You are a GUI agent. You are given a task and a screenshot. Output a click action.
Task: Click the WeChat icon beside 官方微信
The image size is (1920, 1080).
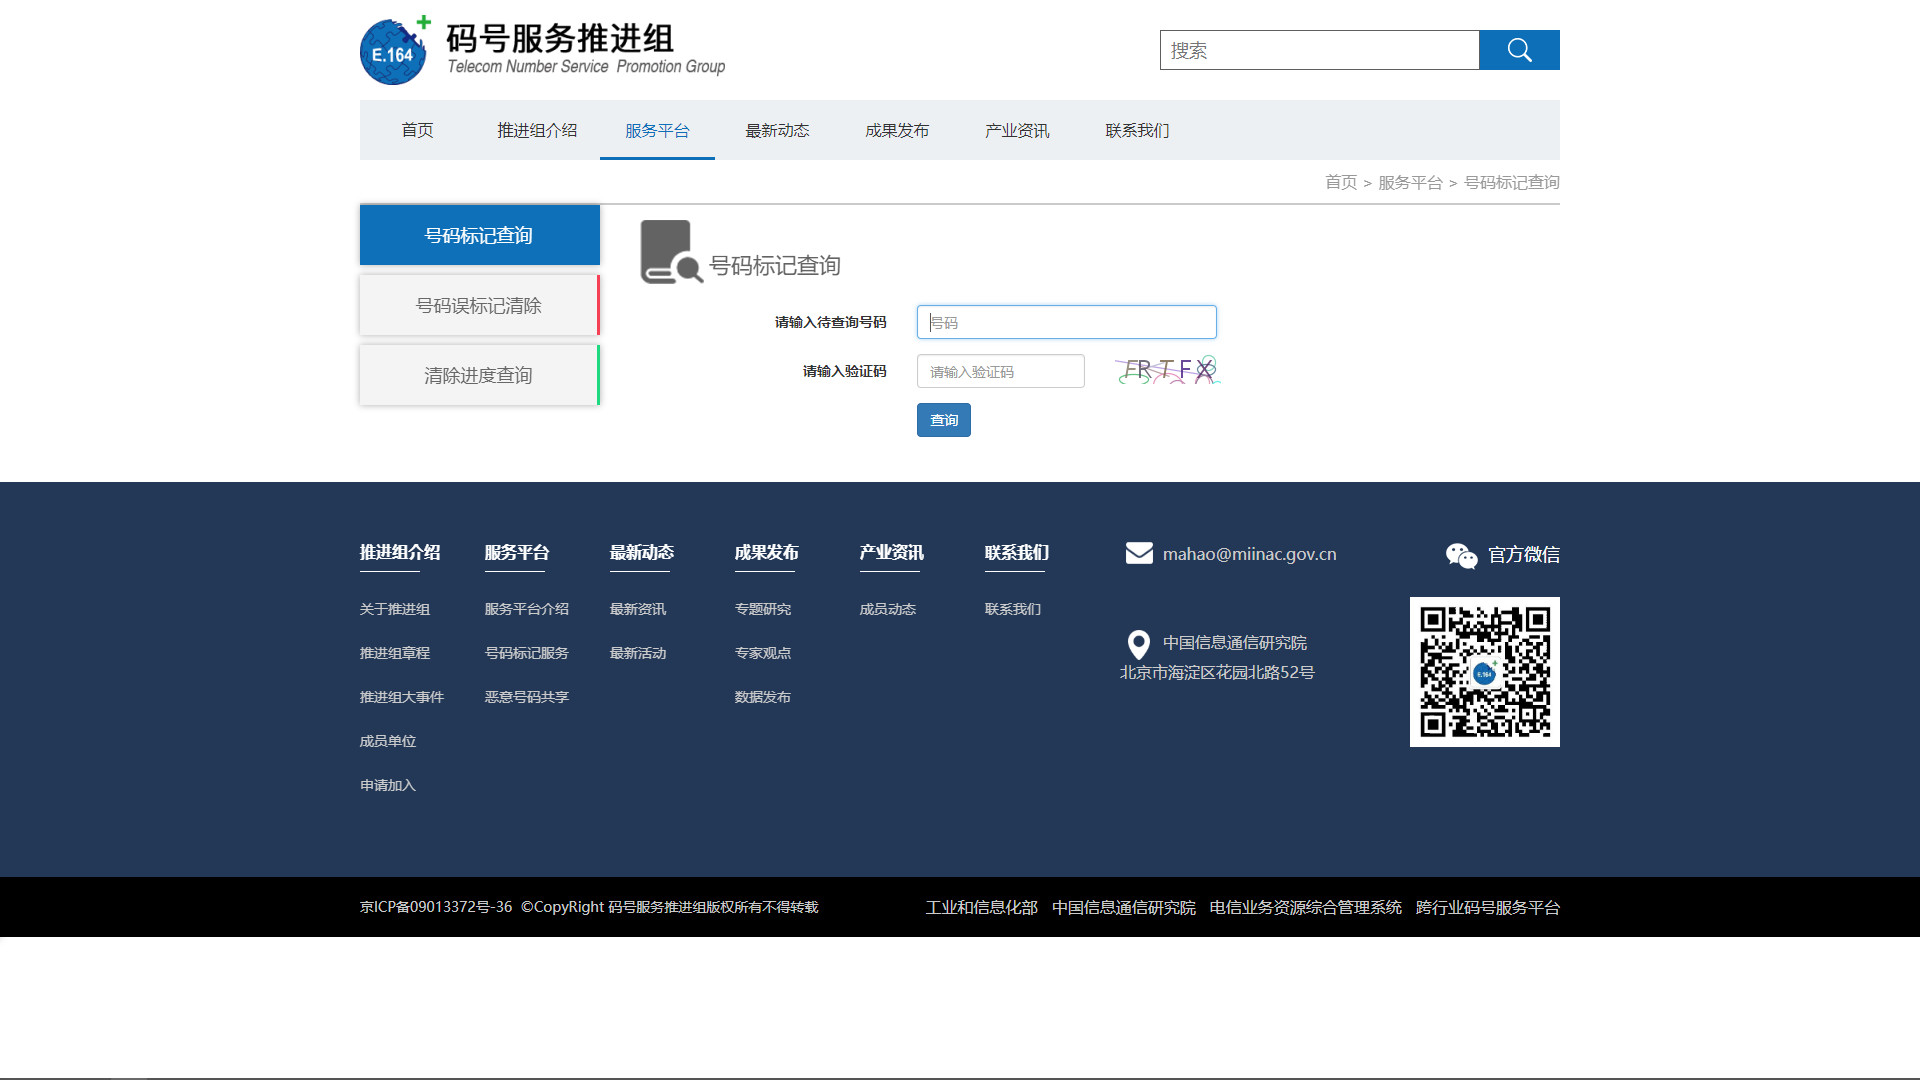(1461, 556)
